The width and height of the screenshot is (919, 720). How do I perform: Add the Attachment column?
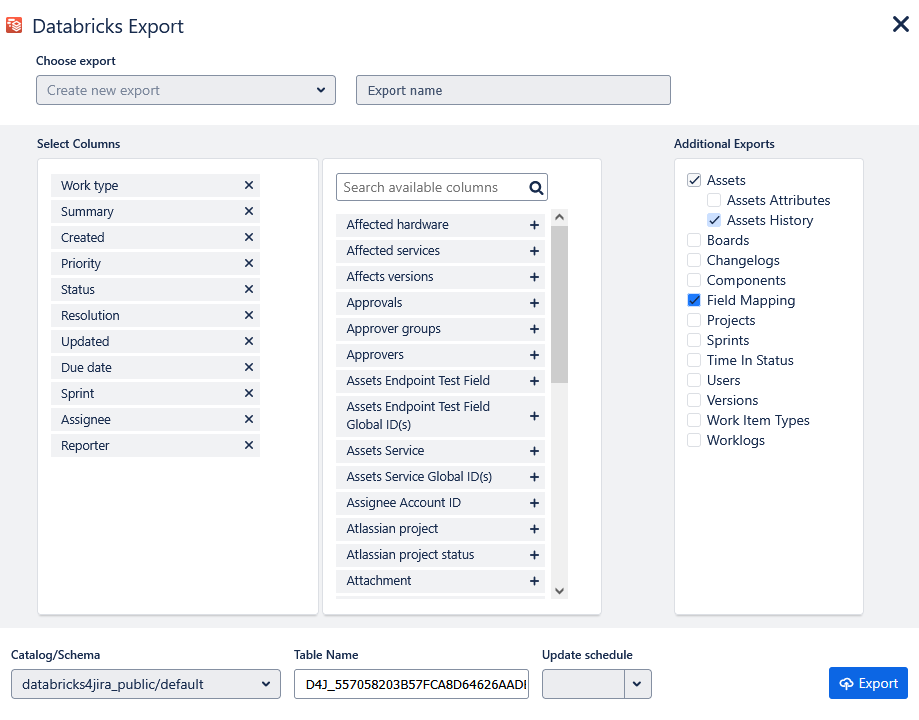(x=534, y=581)
